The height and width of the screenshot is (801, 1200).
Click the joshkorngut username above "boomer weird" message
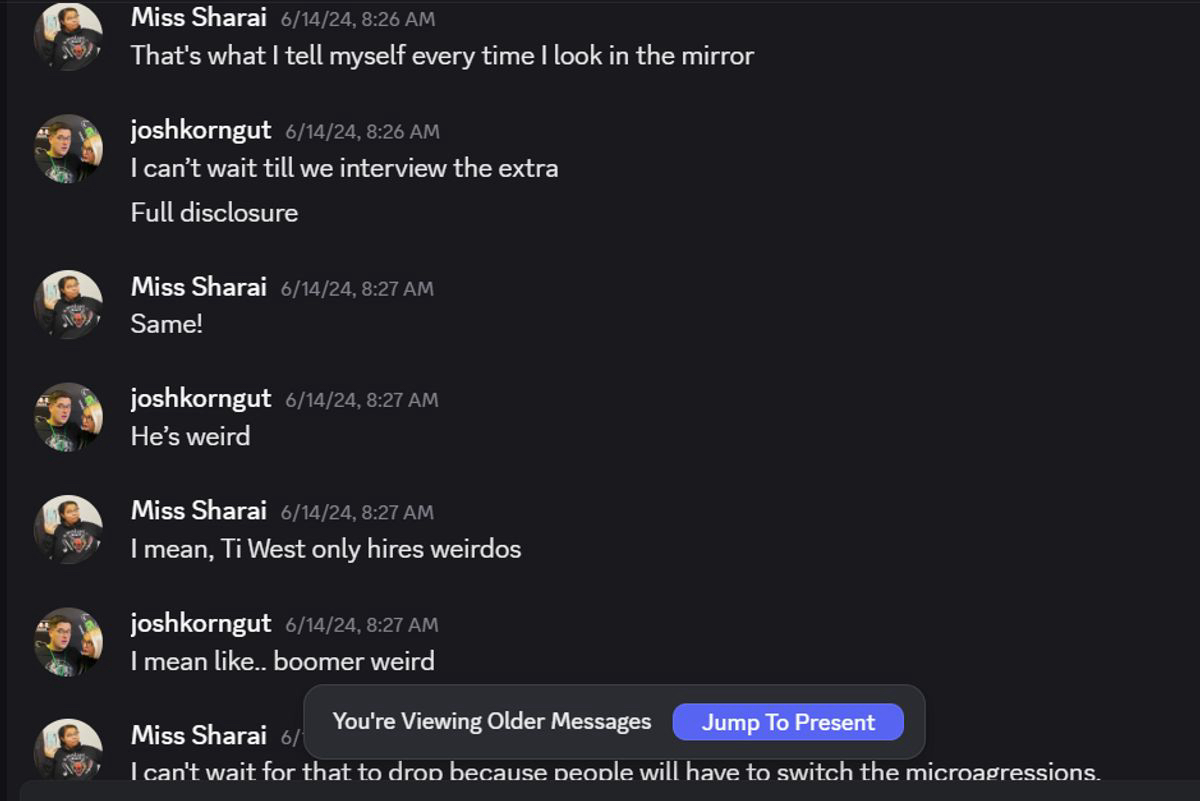coord(200,623)
